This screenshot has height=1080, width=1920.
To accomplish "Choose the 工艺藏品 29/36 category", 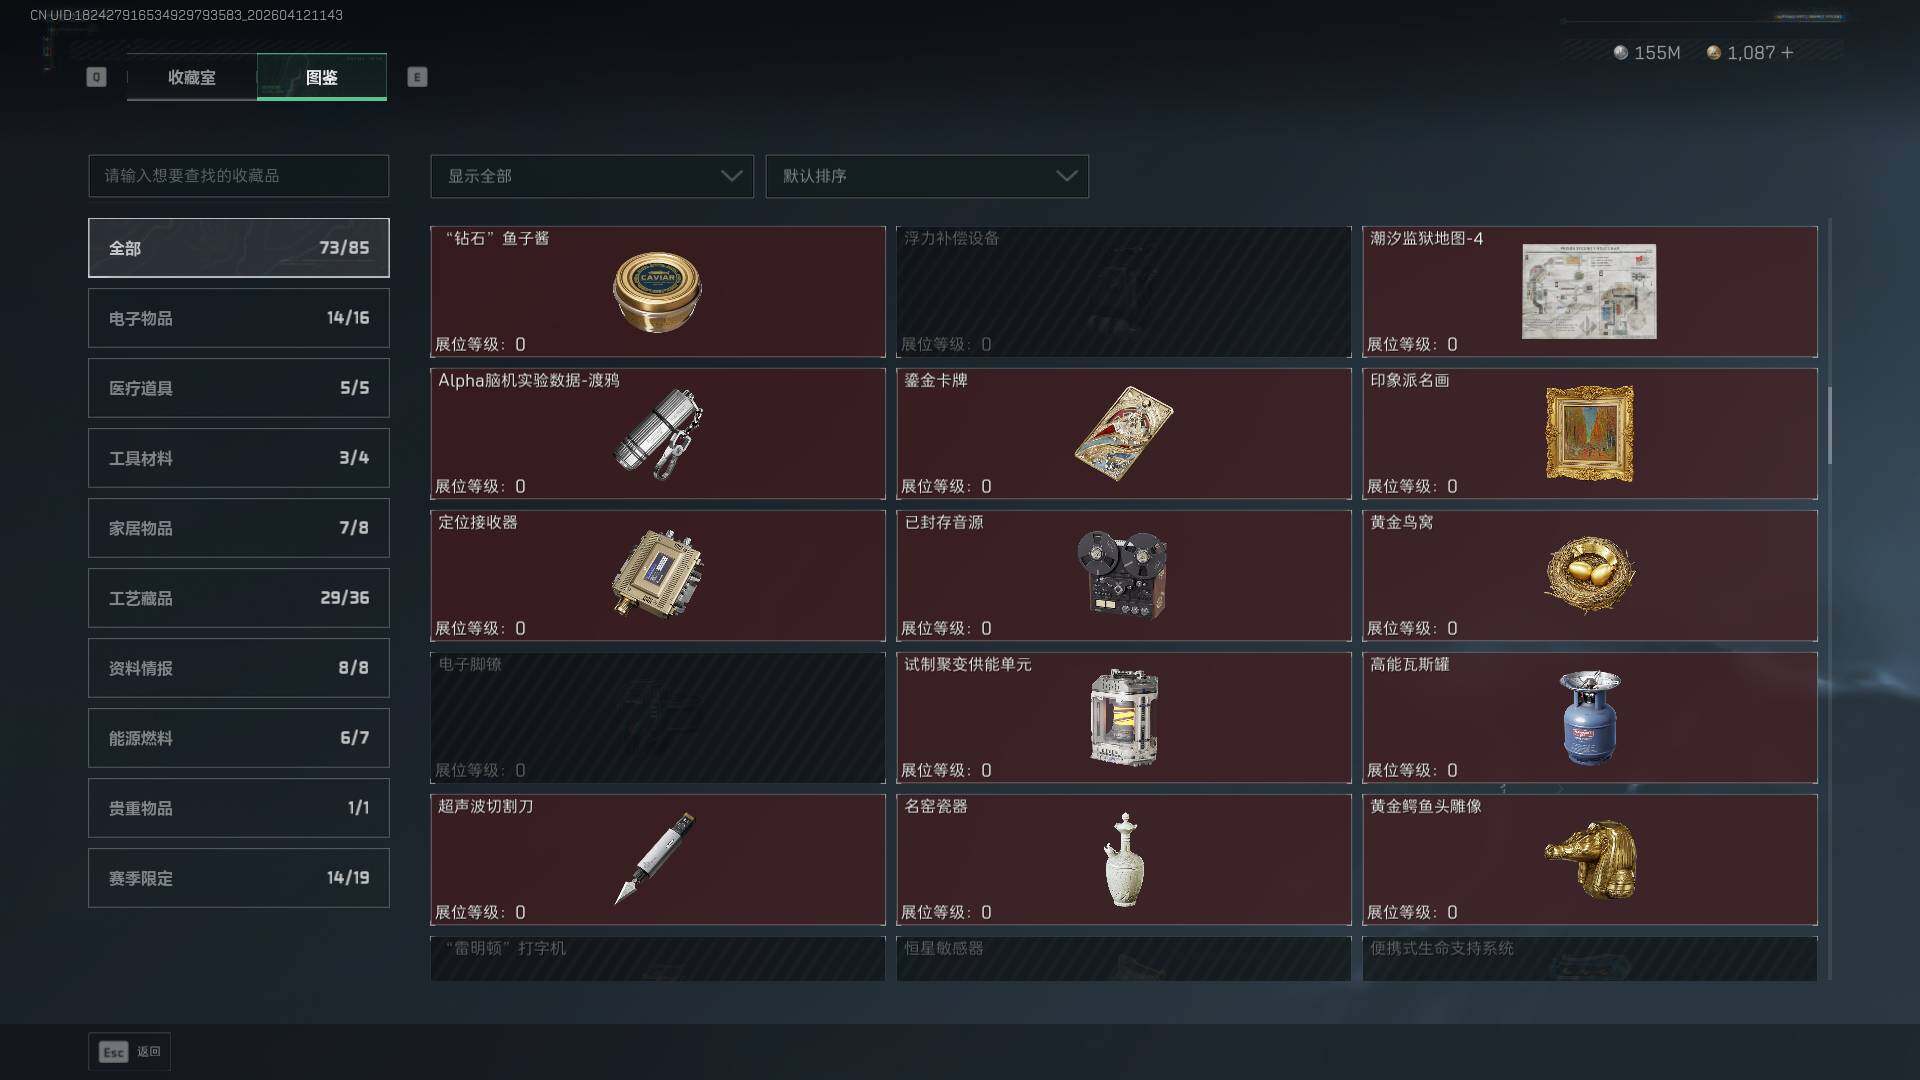I will coord(239,598).
